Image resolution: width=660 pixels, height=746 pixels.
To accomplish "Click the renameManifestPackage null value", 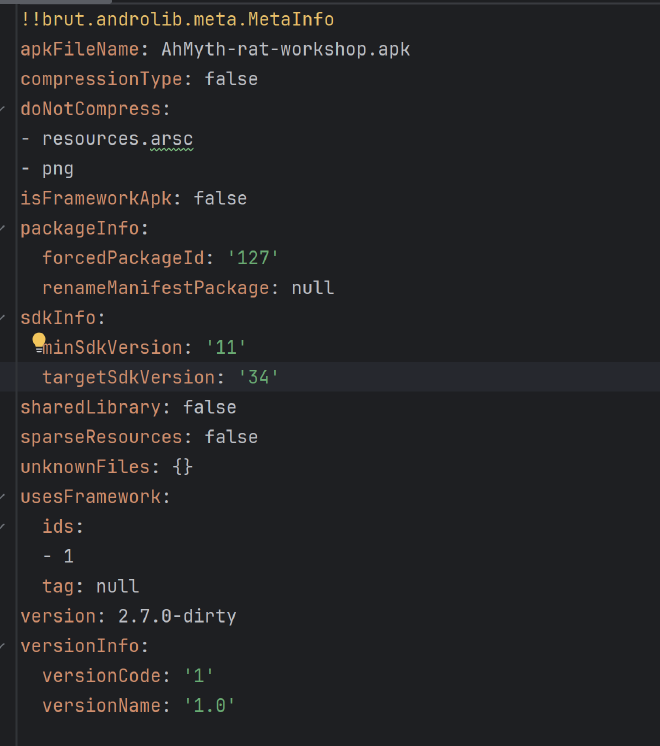I will click(313, 288).
